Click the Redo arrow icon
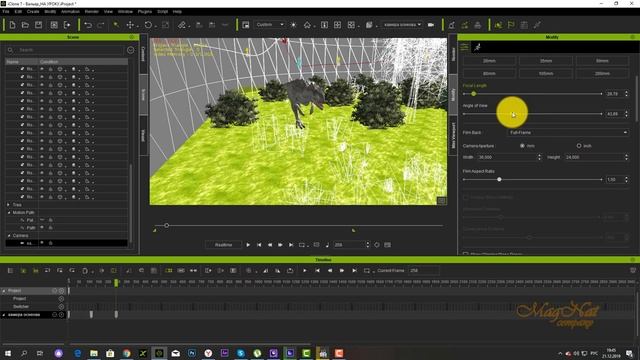The height and width of the screenshot is (360, 640). click(x=101, y=25)
